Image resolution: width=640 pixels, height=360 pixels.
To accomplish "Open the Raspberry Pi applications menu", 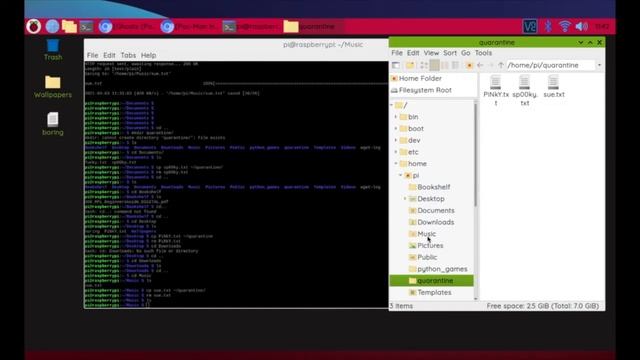I will tap(34, 27).
